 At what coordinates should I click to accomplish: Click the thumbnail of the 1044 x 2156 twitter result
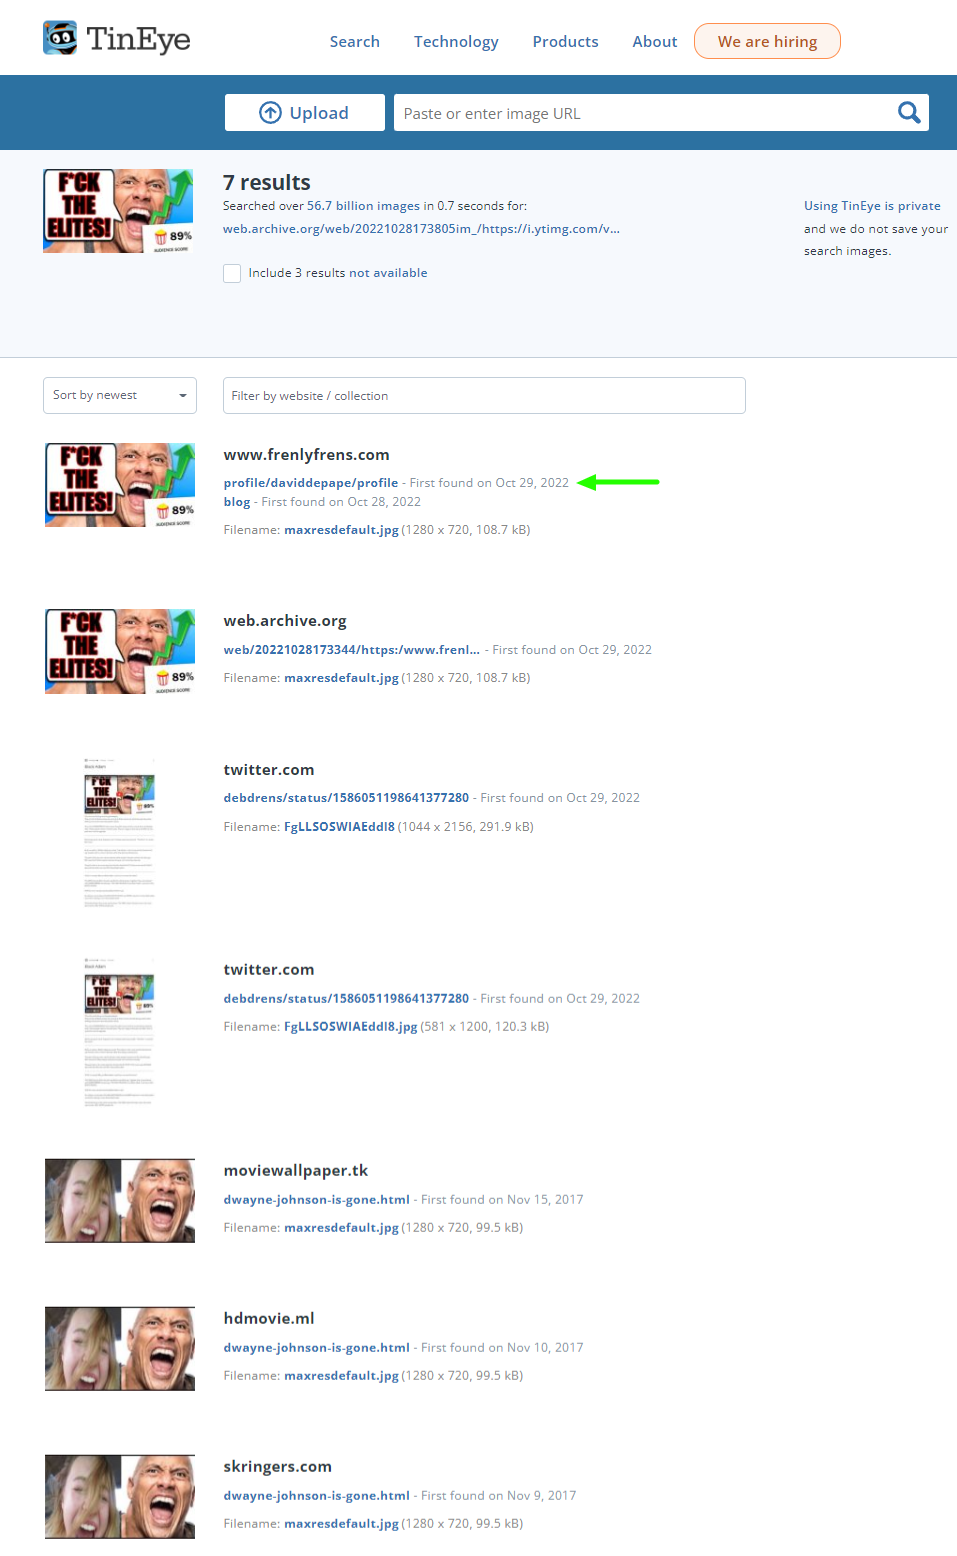coord(120,833)
